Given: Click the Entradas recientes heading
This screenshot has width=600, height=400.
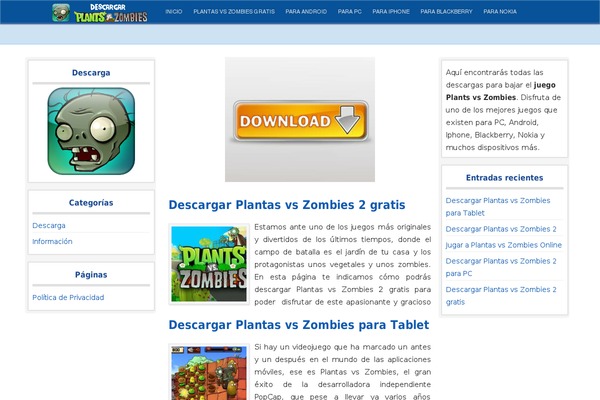Looking at the screenshot, I should (x=505, y=178).
